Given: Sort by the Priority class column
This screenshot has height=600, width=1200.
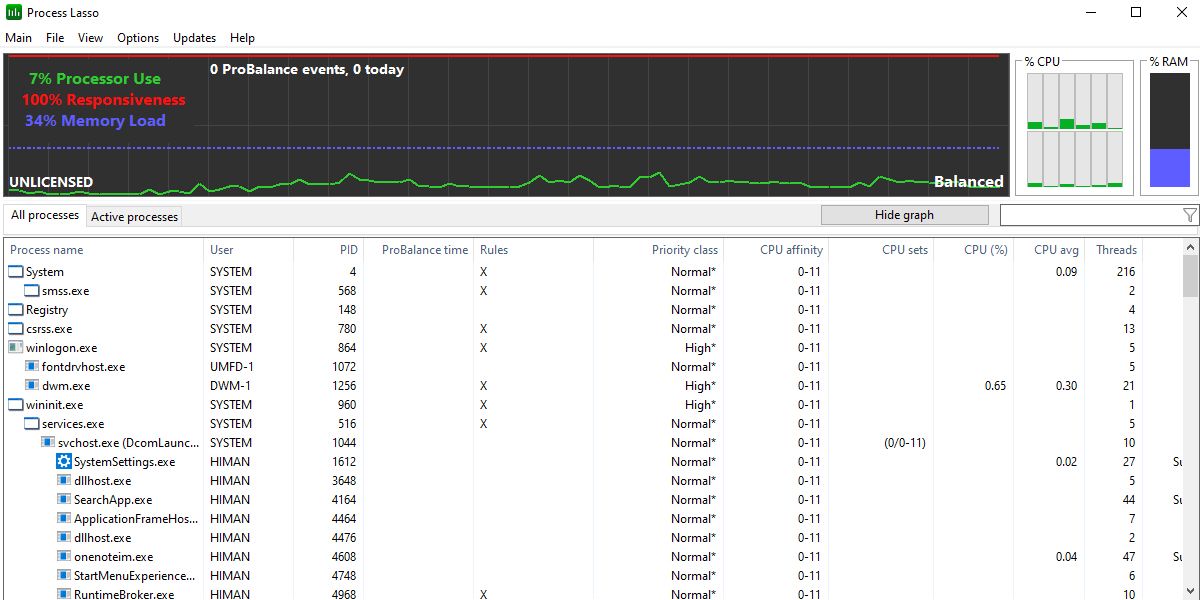Looking at the screenshot, I should [659, 250].
